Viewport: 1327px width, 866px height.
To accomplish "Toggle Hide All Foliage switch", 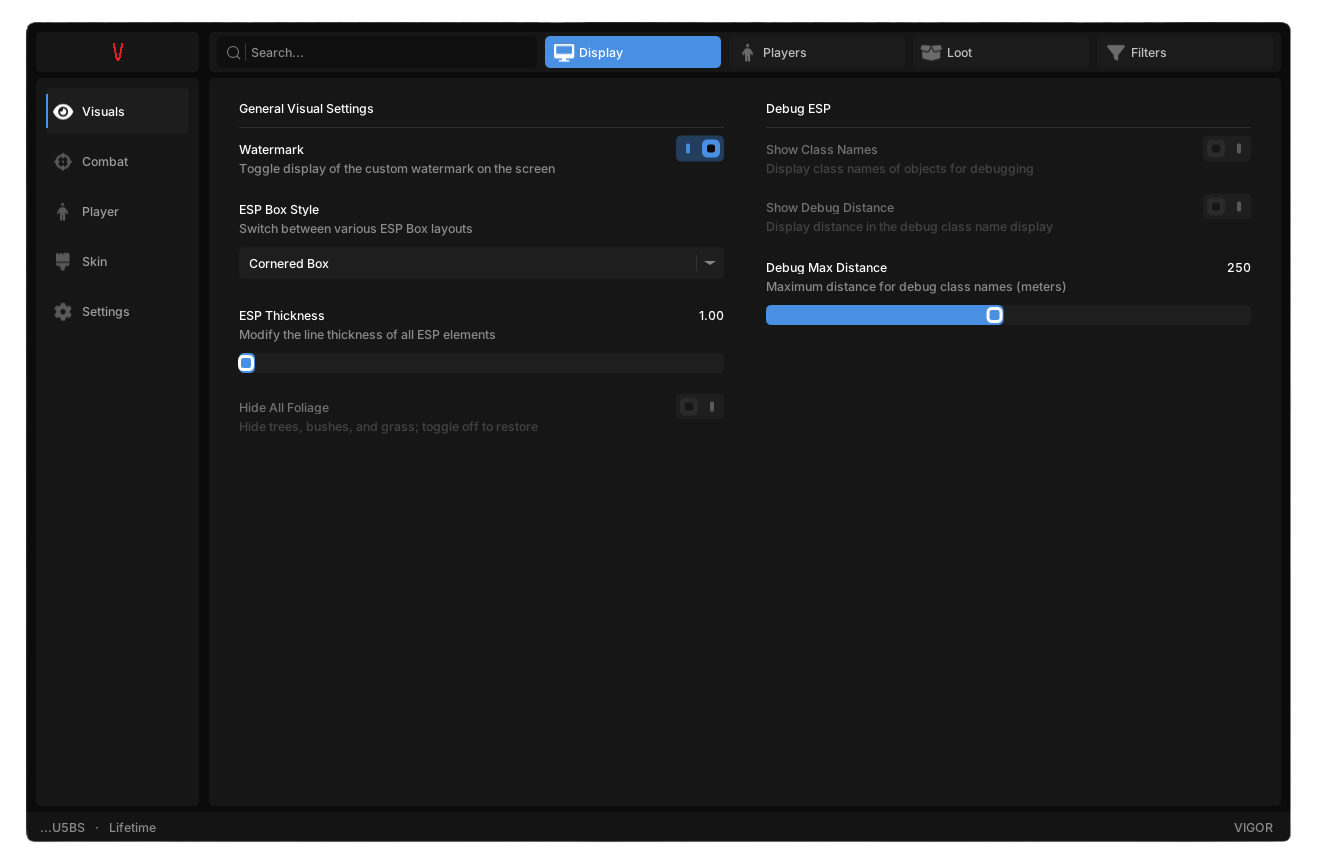I will point(700,407).
